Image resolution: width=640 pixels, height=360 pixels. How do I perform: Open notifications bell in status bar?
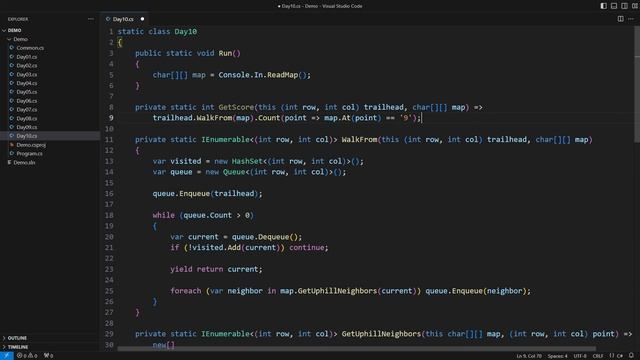tap(631, 356)
